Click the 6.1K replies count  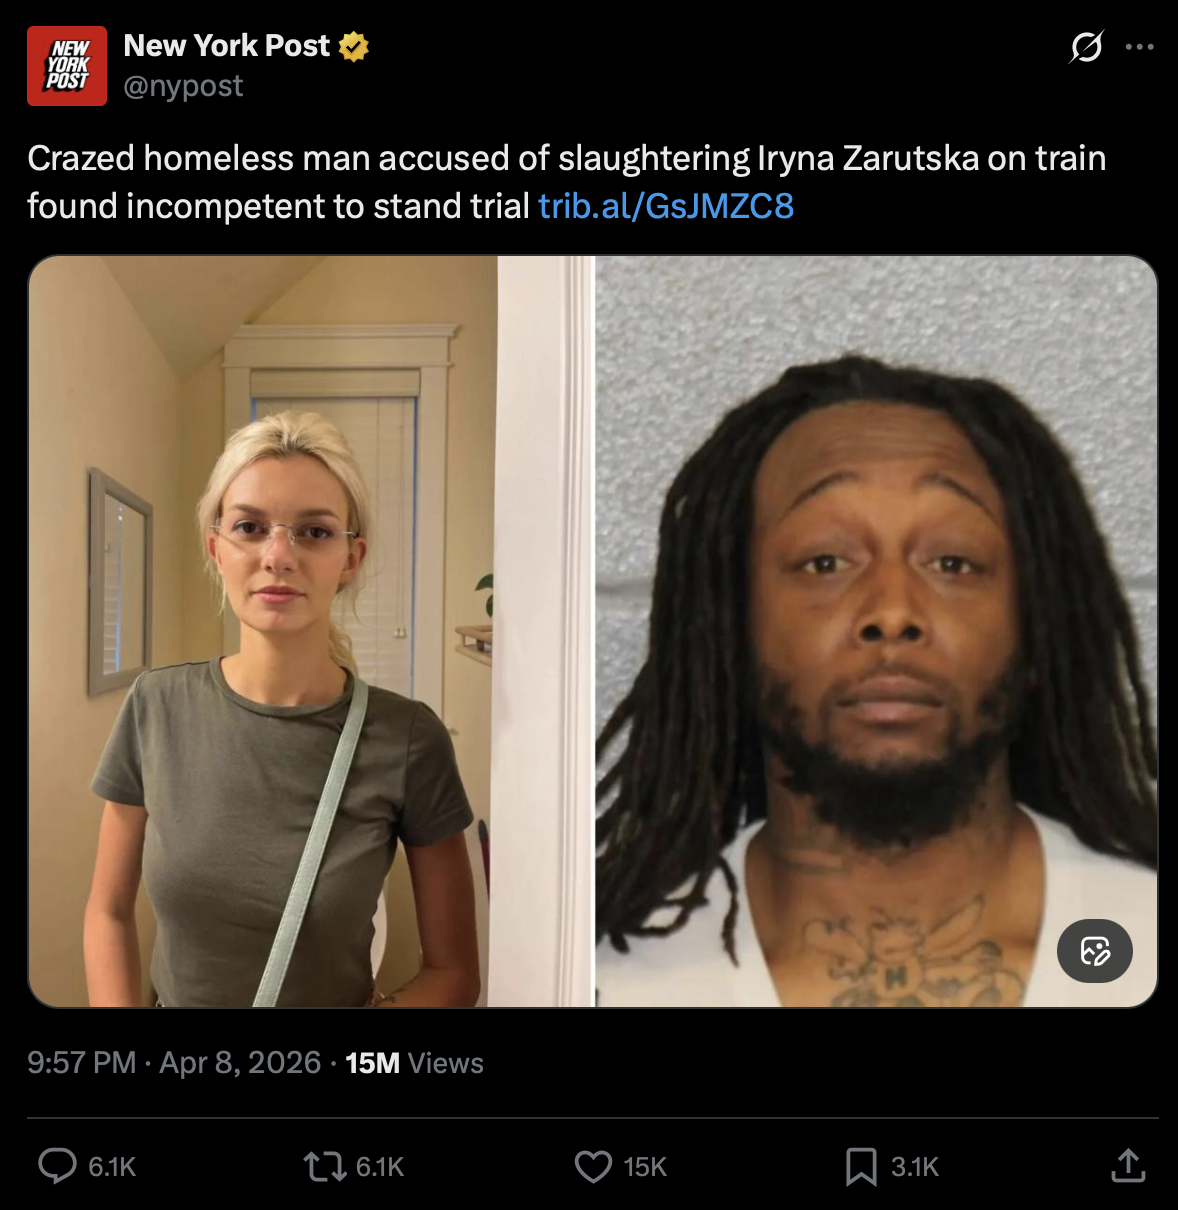112,1167
